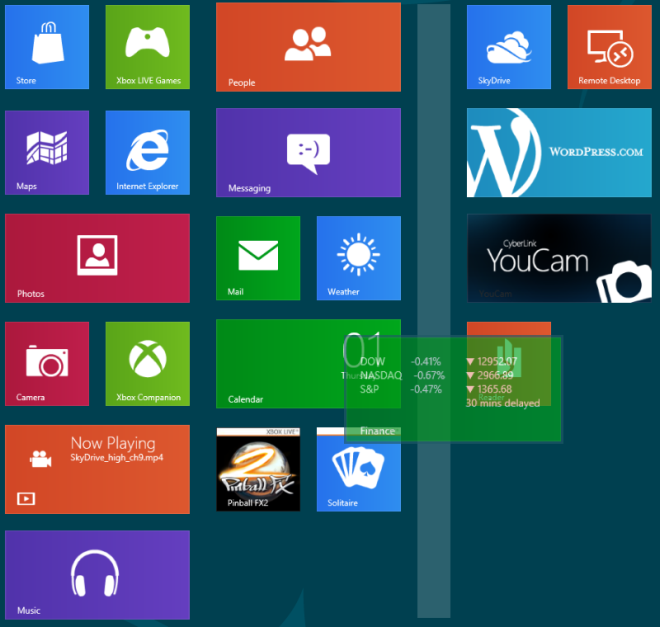Select the dragged Finance tile
This screenshot has height=627, width=660.
point(453,389)
